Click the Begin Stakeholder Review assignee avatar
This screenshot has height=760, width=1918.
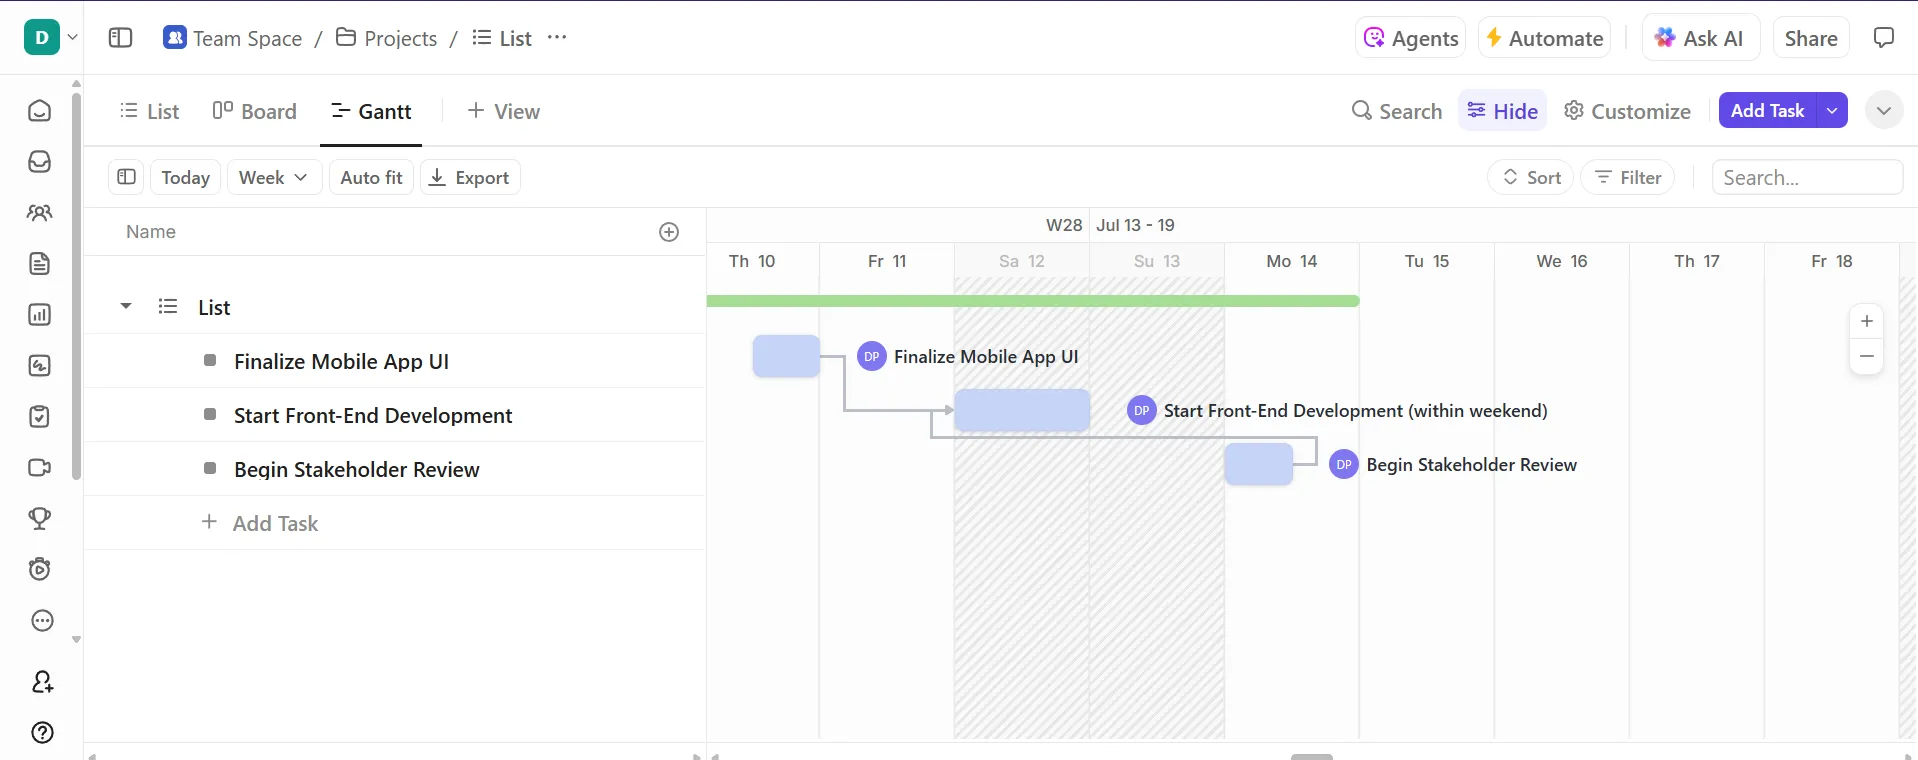1344,465
